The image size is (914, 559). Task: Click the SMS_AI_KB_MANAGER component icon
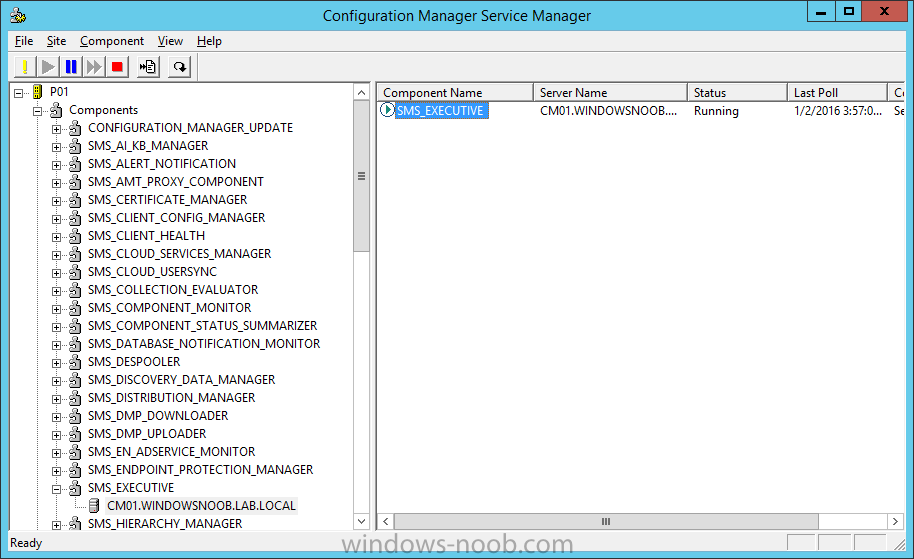point(75,145)
